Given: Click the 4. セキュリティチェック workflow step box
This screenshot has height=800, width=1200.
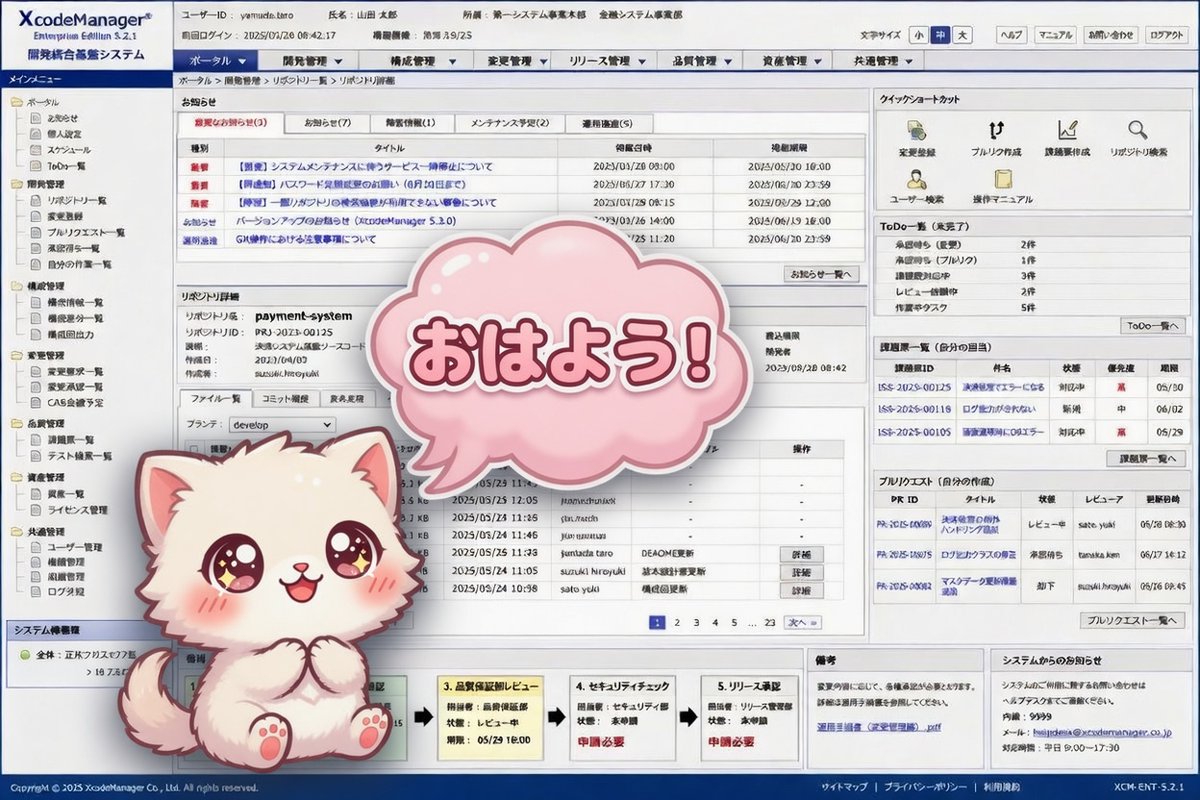Looking at the screenshot, I should pyautogui.click(x=623, y=720).
